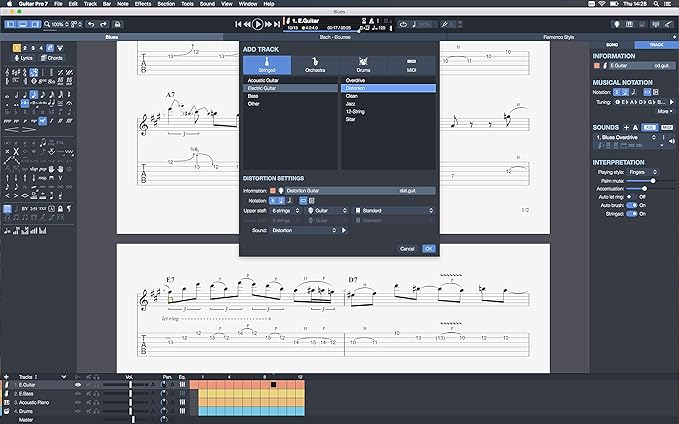The height and width of the screenshot is (424, 679).
Task: Click Cancel in the Add Track dialog
Action: tap(407, 248)
